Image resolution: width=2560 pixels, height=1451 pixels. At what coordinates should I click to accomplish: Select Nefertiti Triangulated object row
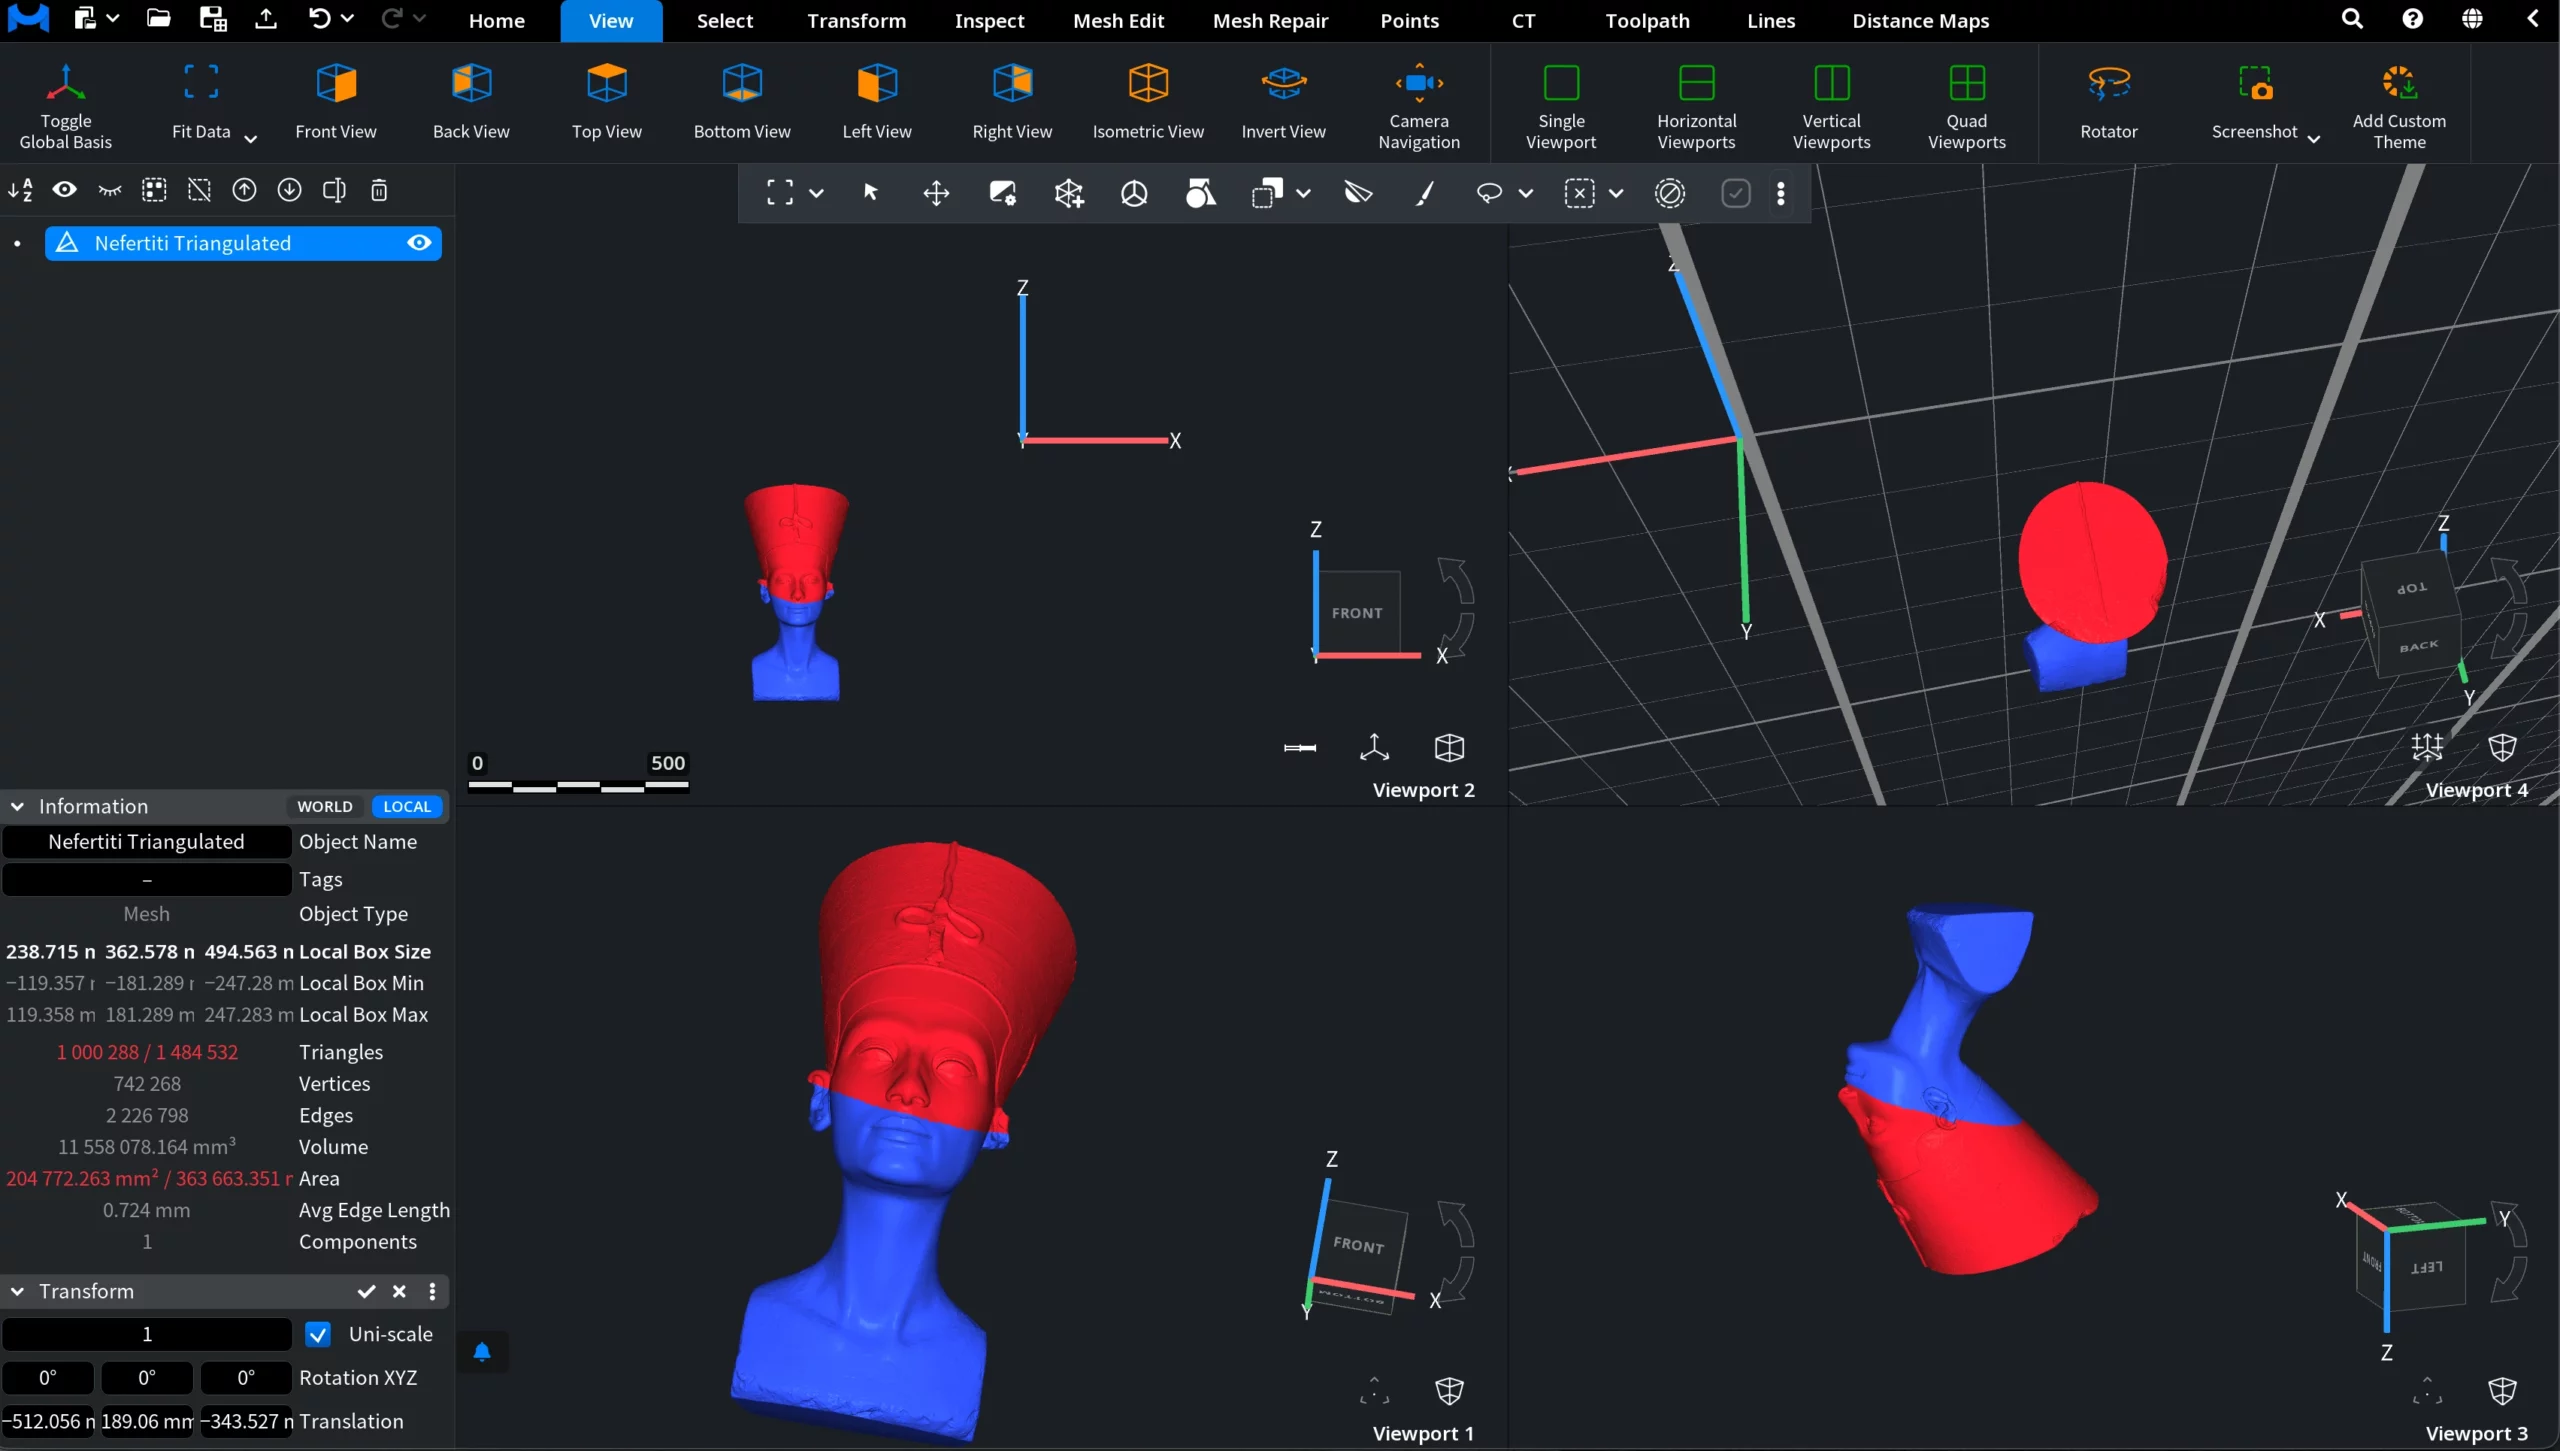coord(243,243)
